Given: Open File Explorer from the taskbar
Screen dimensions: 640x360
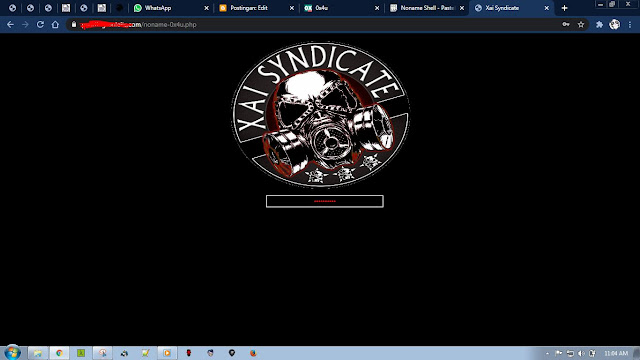Looking at the screenshot, I should coord(38,353).
